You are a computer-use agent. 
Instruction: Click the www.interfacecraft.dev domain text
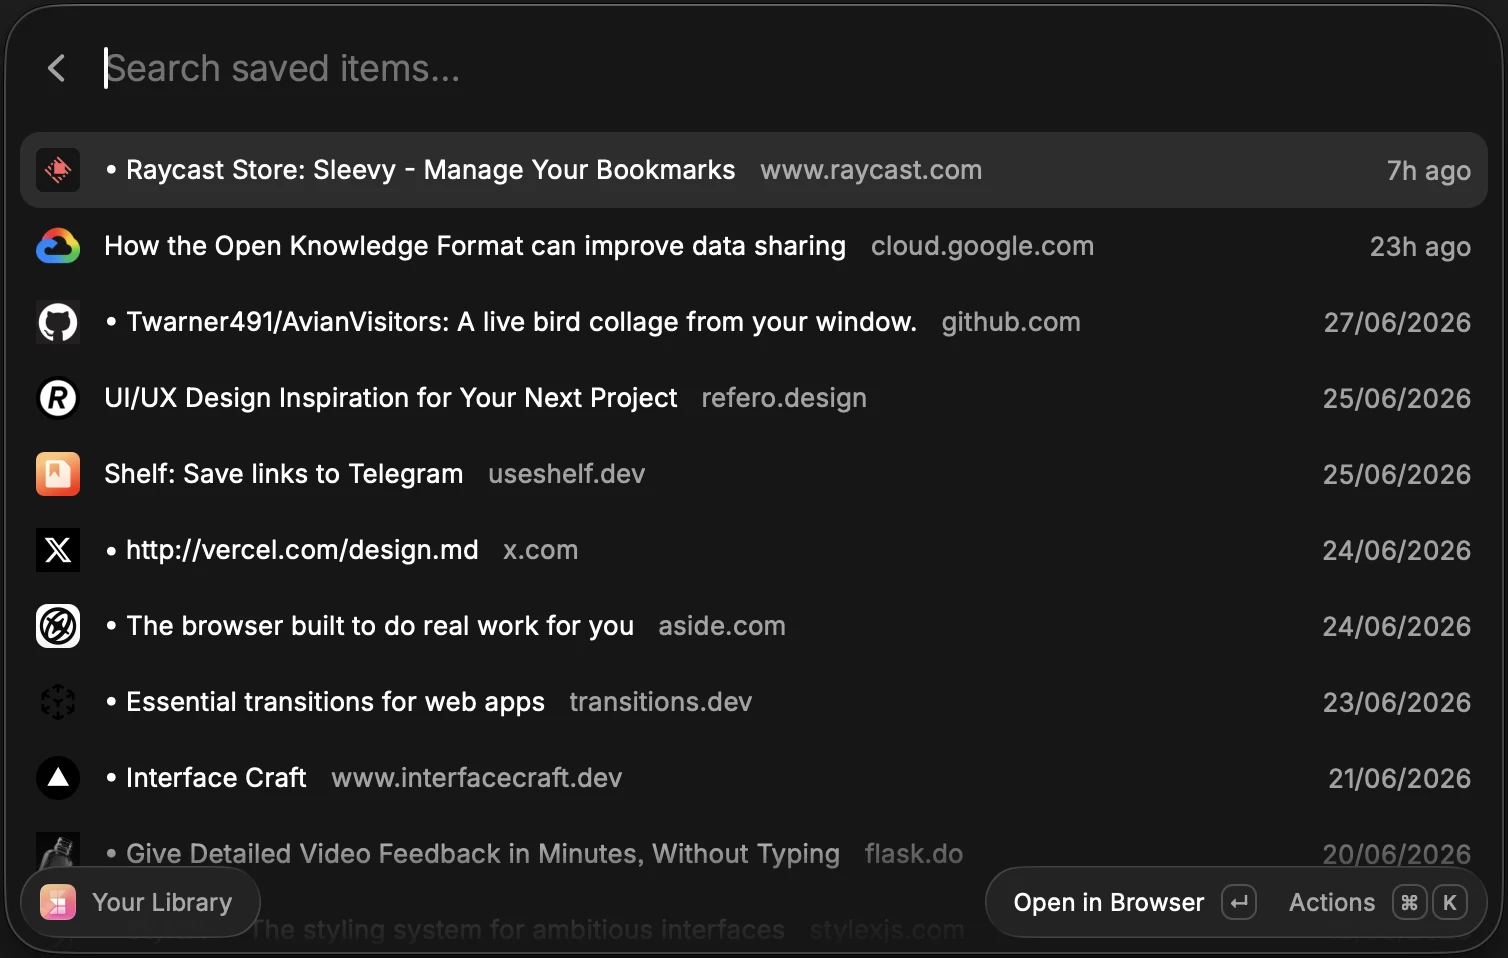[477, 778]
